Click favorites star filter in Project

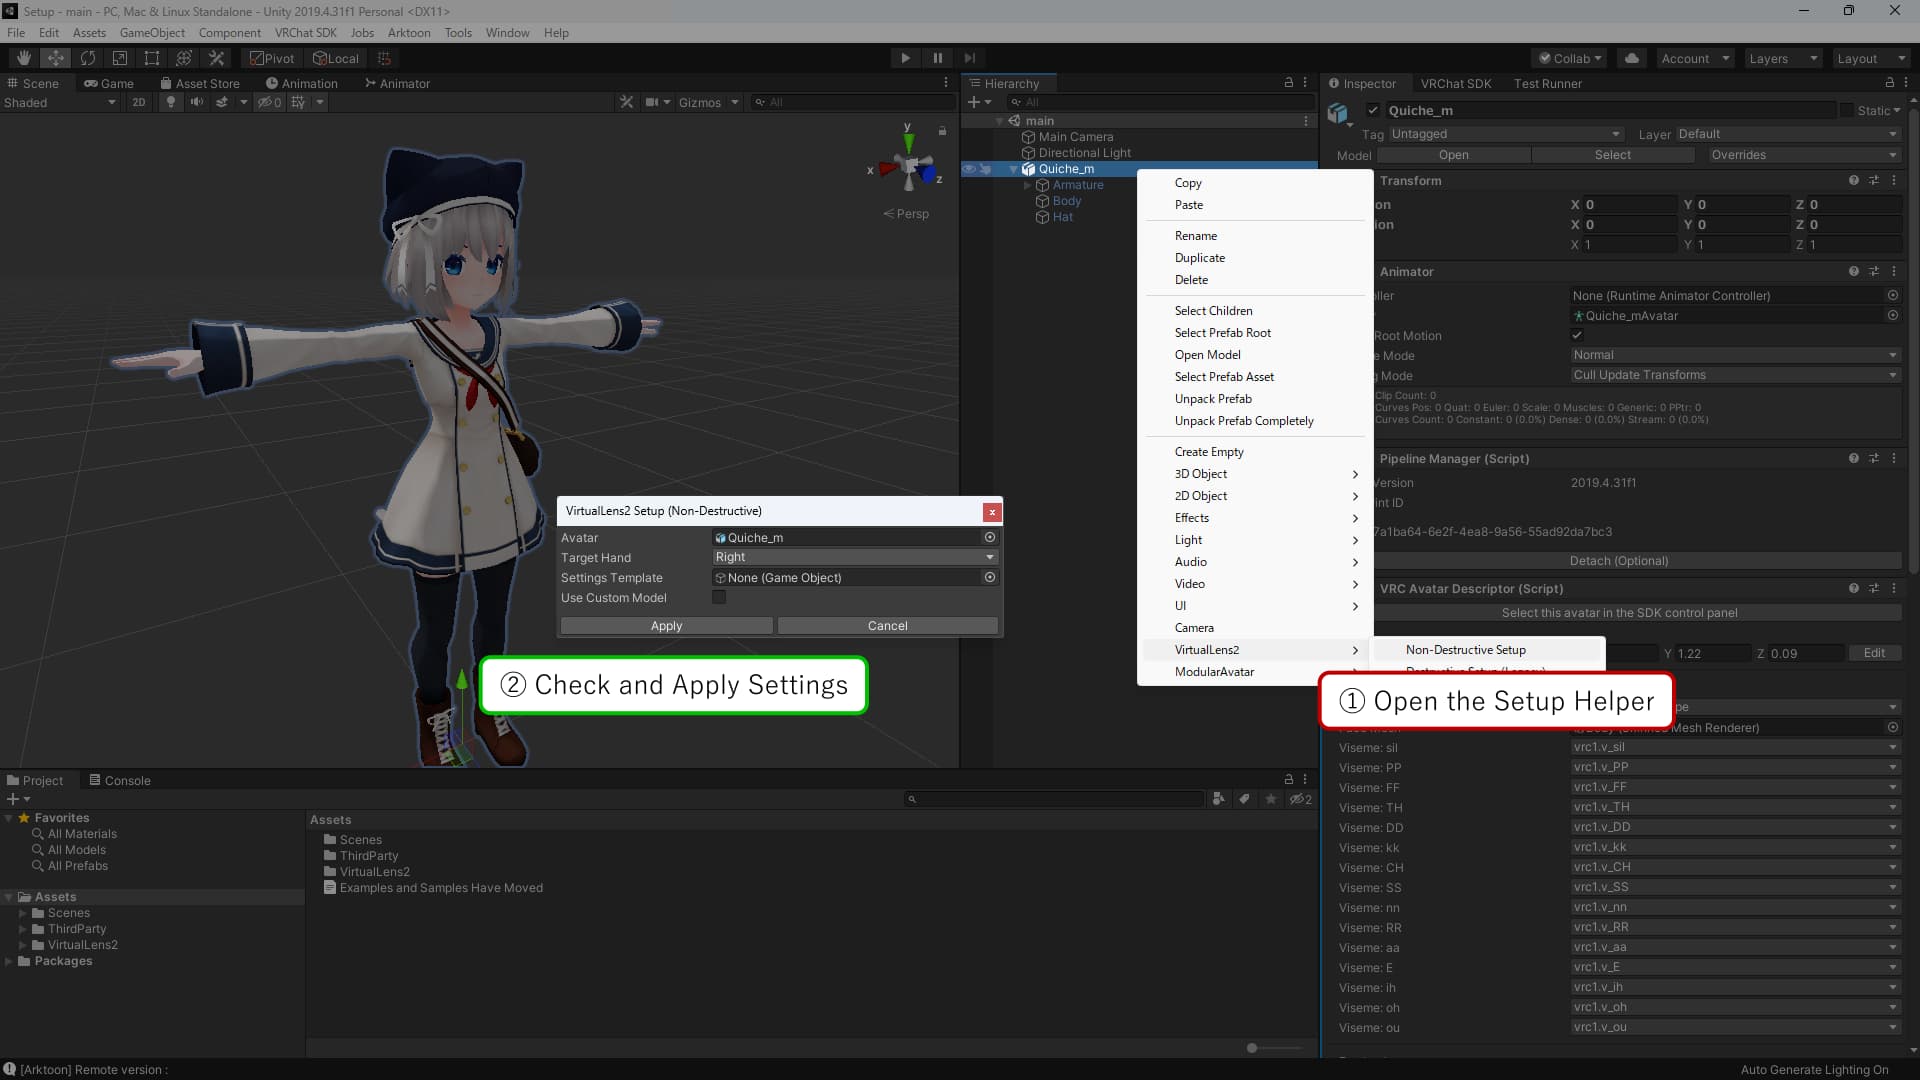(x=1271, y=799)
